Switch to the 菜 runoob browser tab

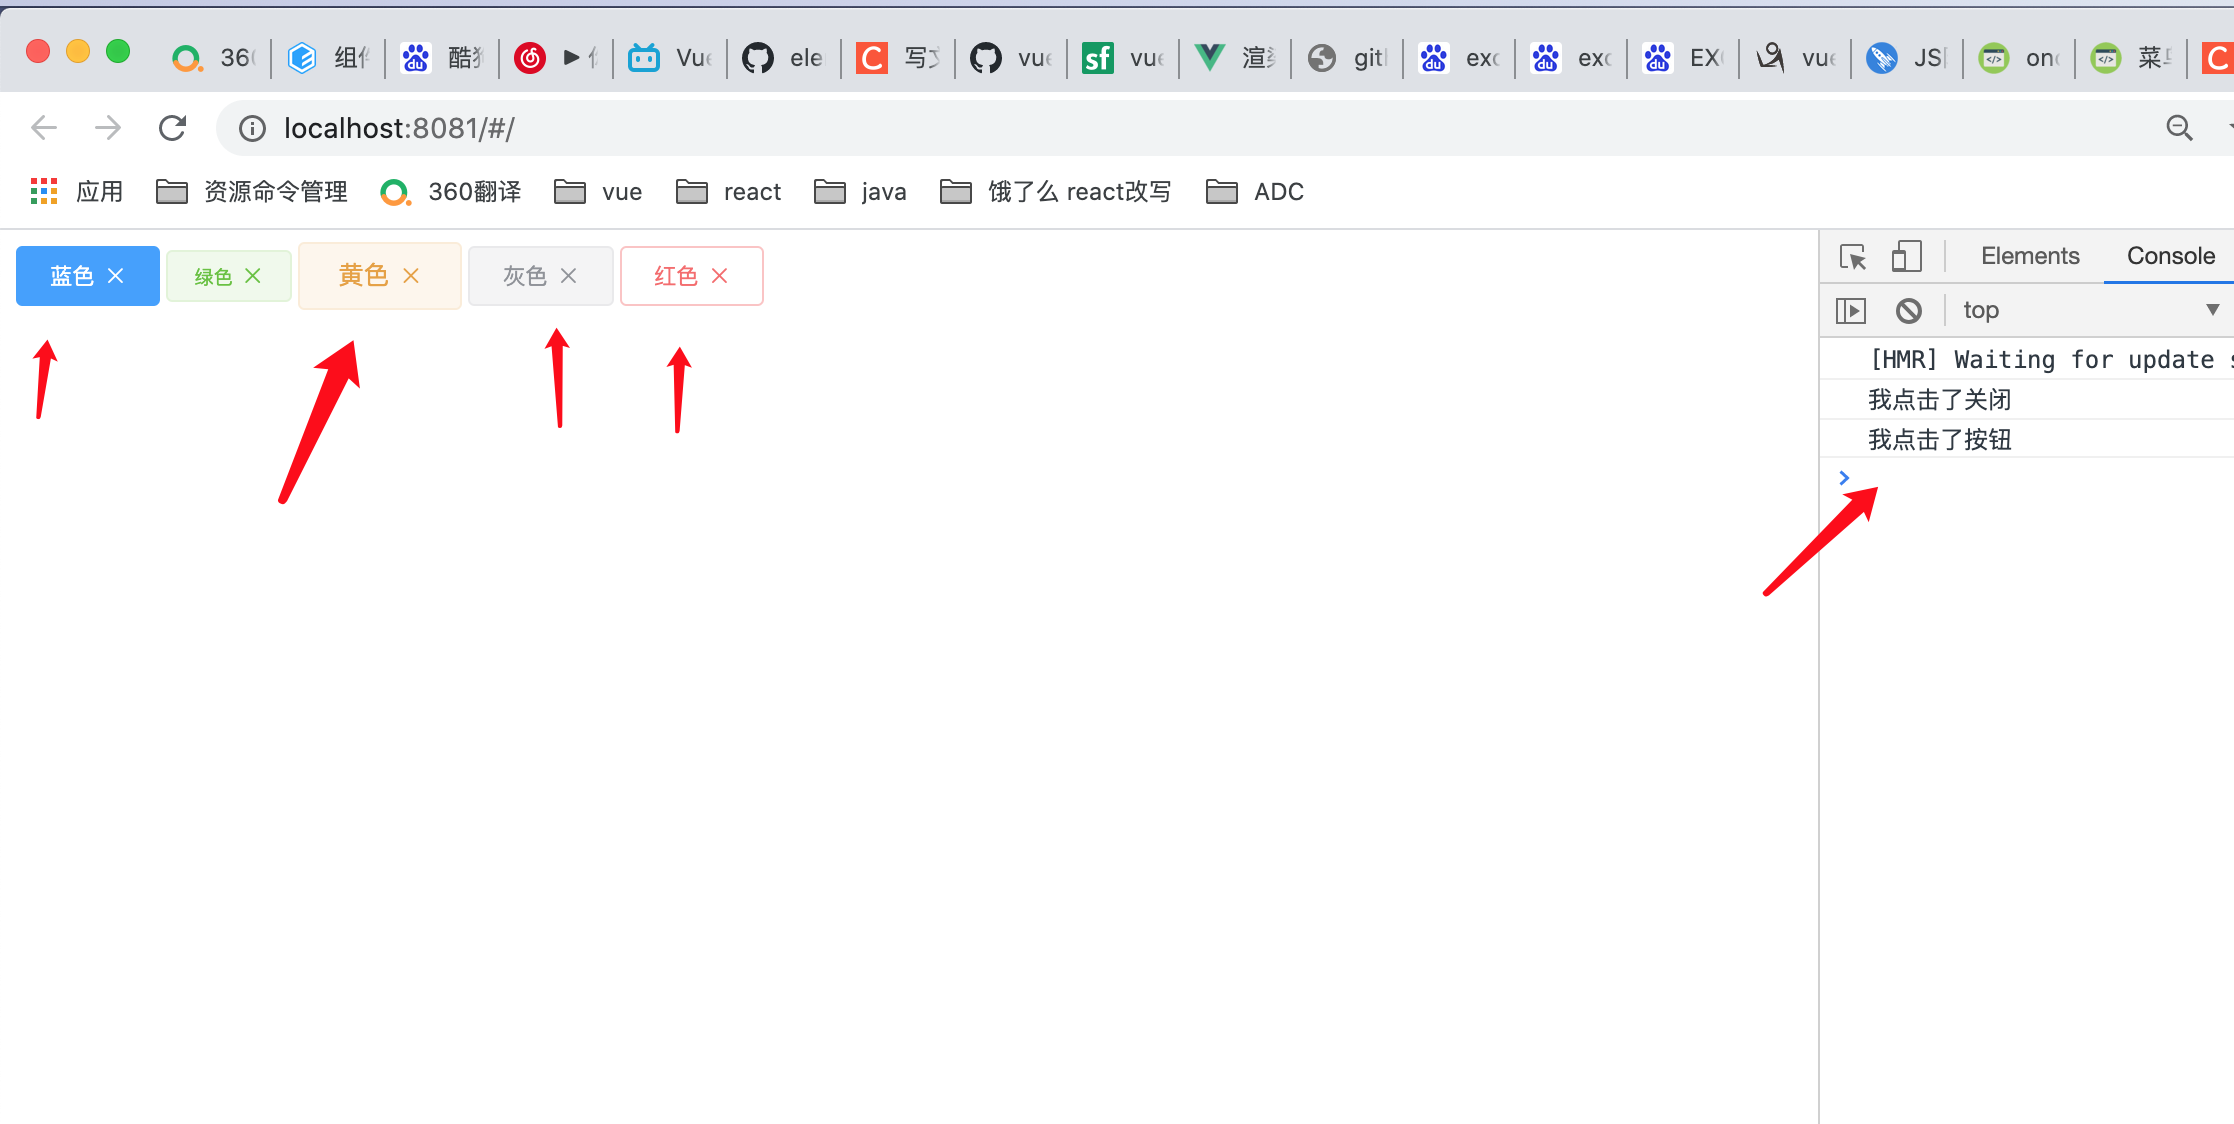click(2131, 58)
